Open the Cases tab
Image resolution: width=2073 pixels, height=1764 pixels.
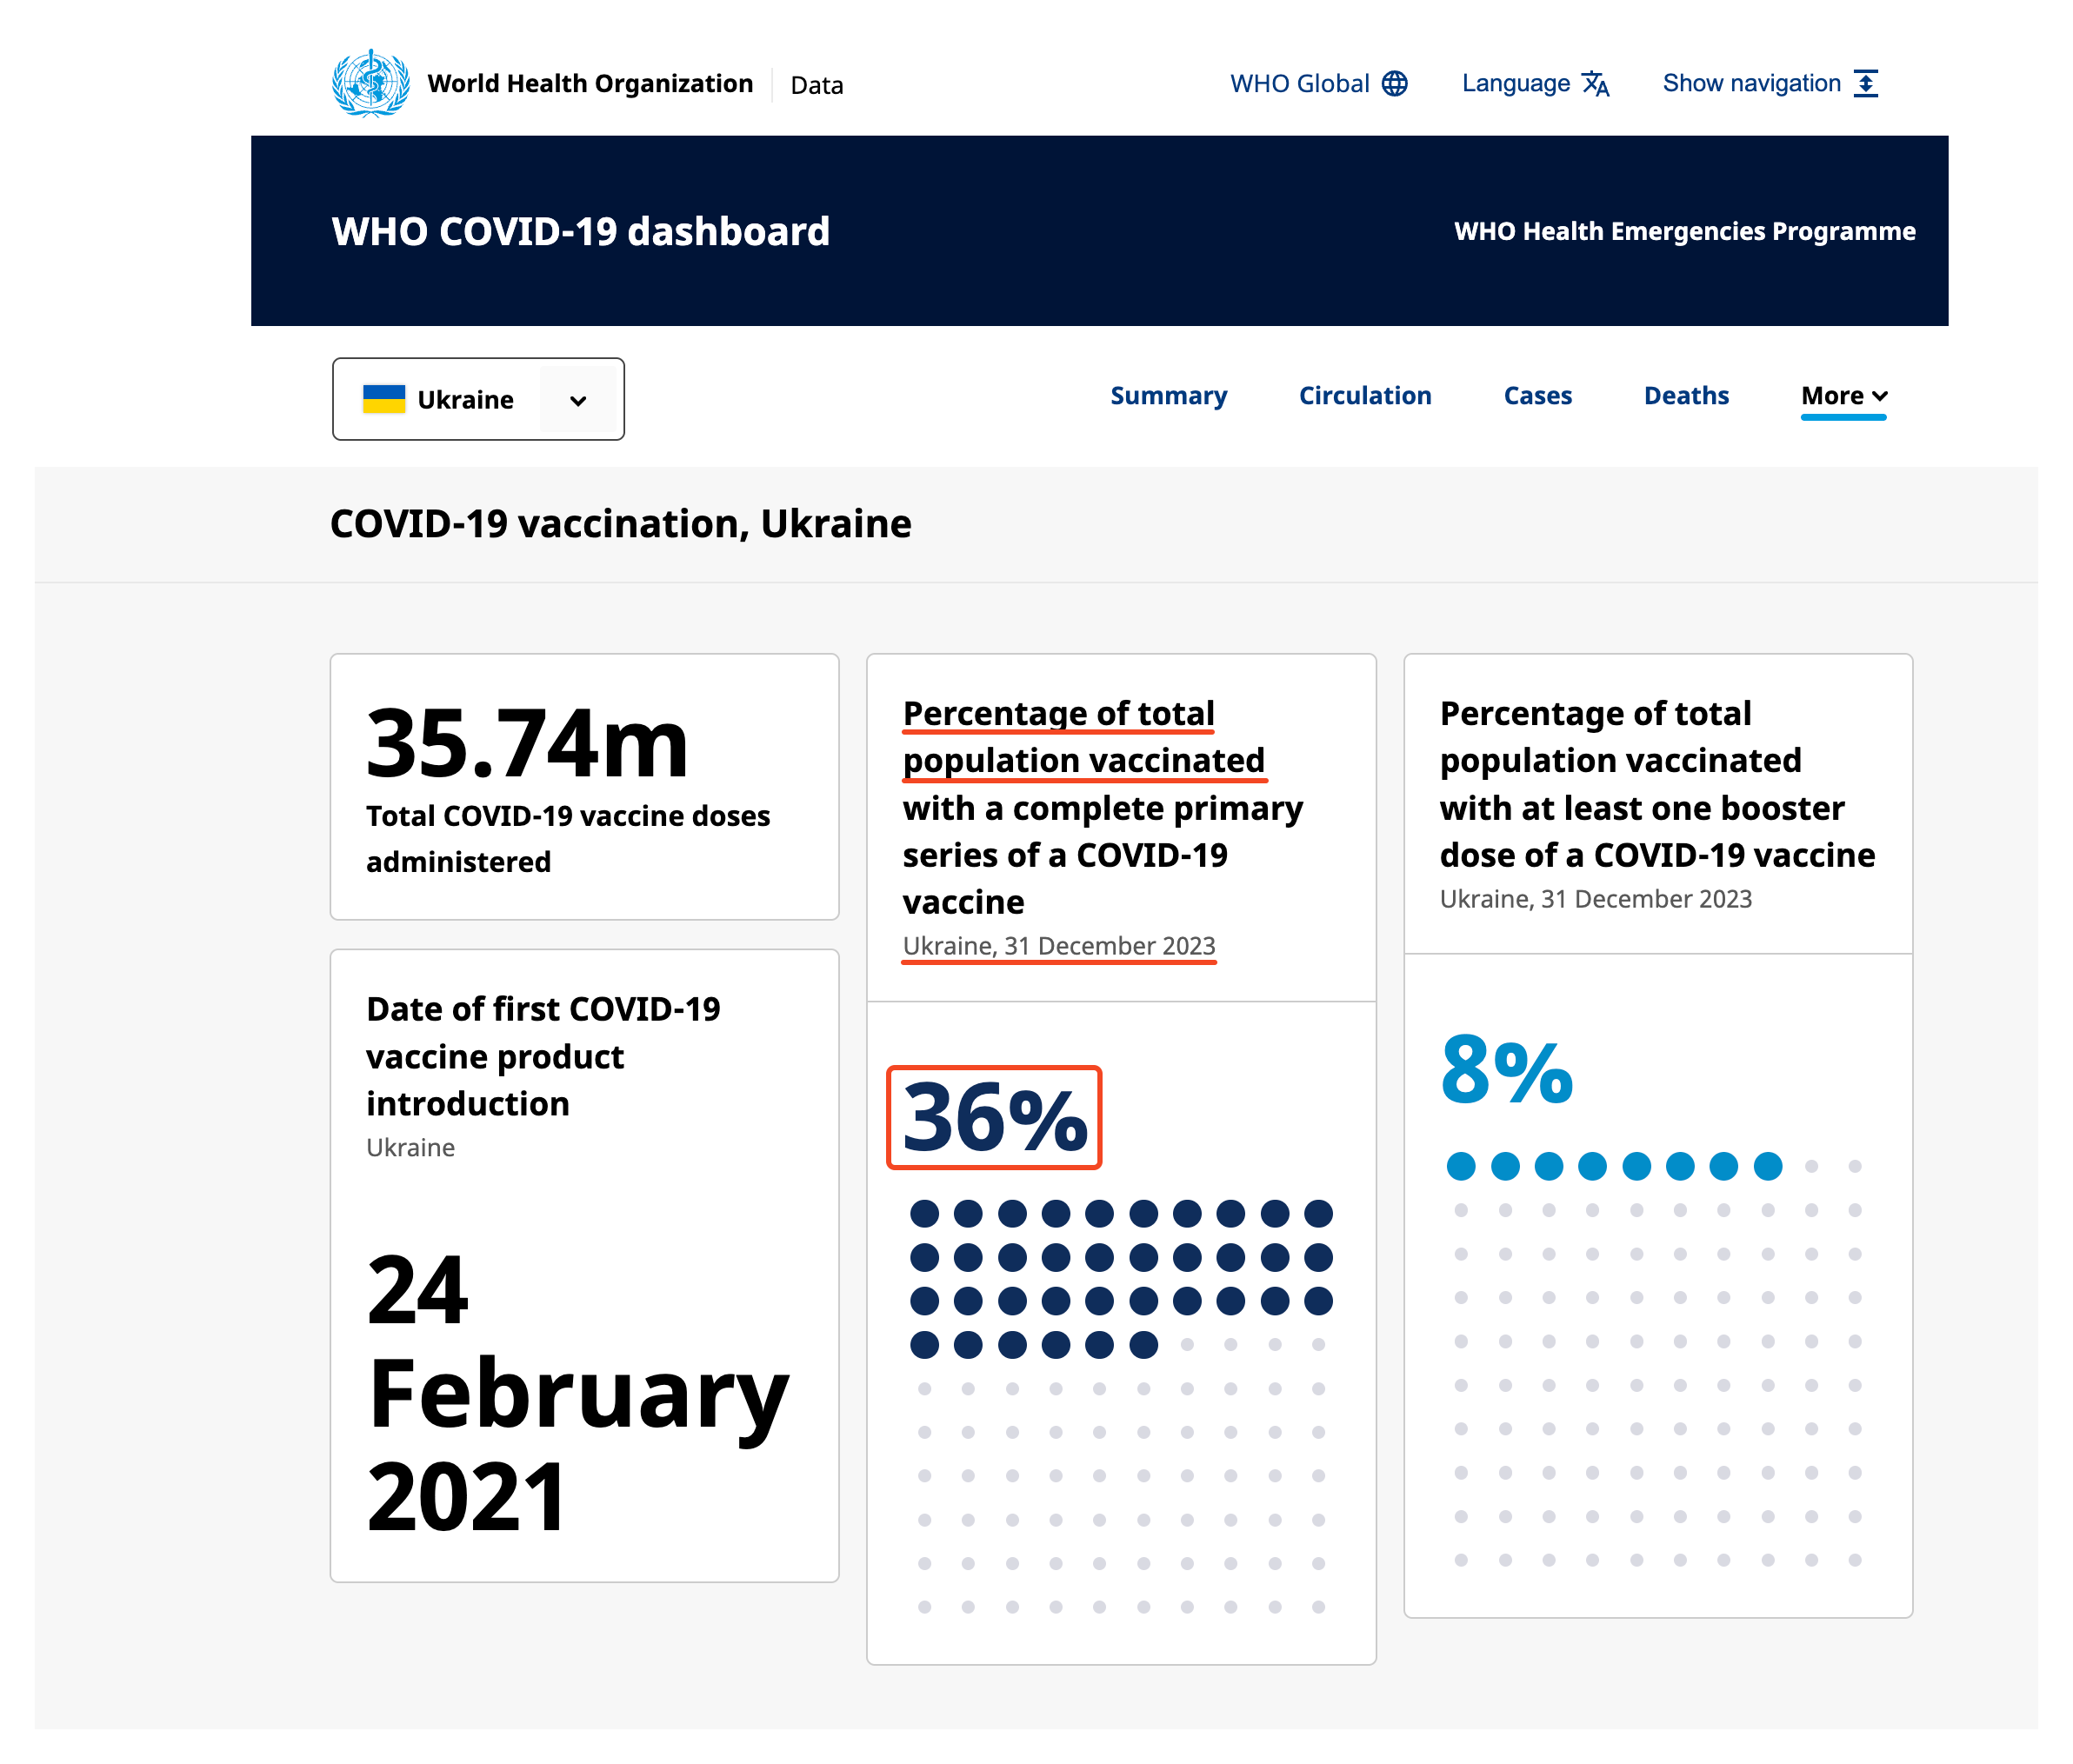point(1537,395)
